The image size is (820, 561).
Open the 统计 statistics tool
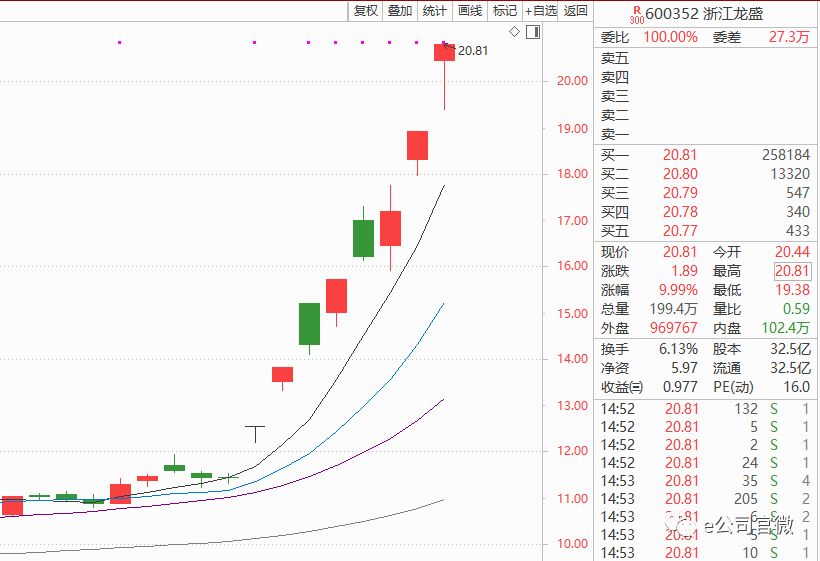point(435,10)
